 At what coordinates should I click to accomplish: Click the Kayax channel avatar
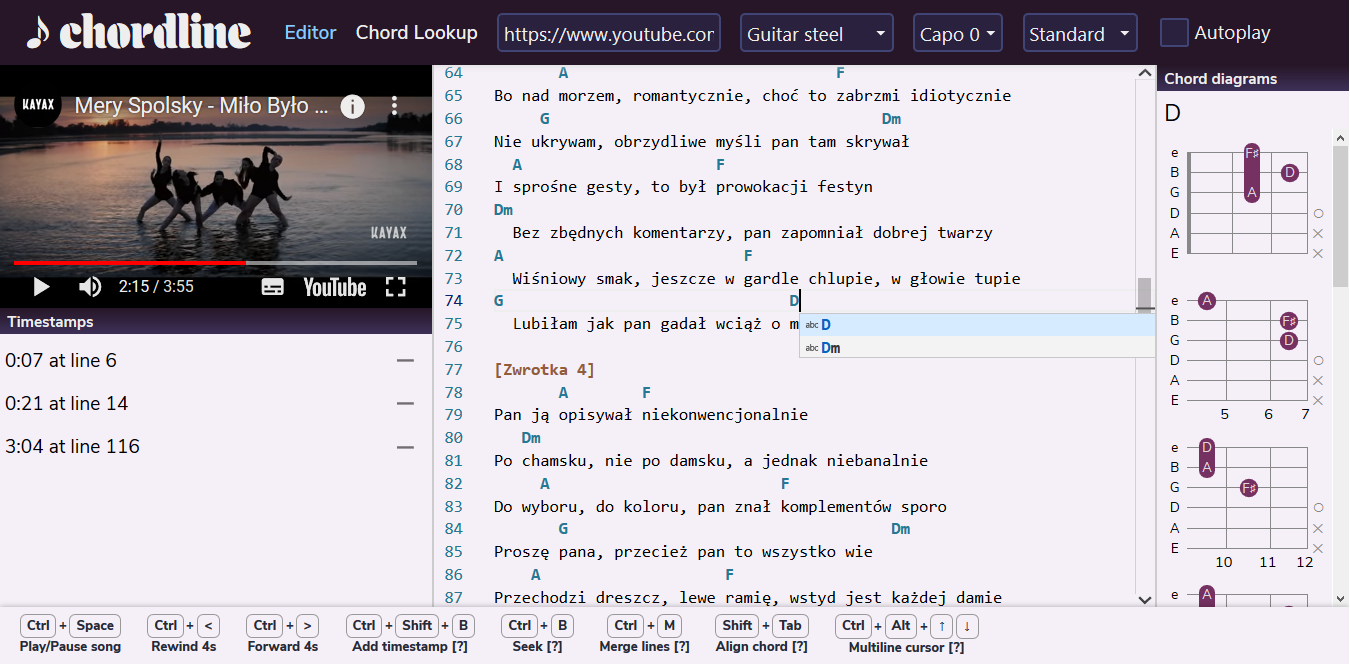click(38, 104)
